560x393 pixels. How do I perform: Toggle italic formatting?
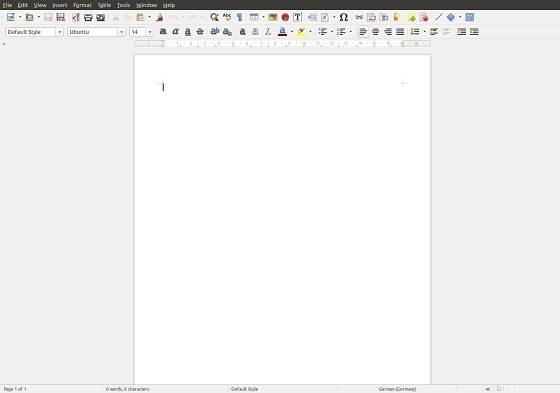click(175, 32)
